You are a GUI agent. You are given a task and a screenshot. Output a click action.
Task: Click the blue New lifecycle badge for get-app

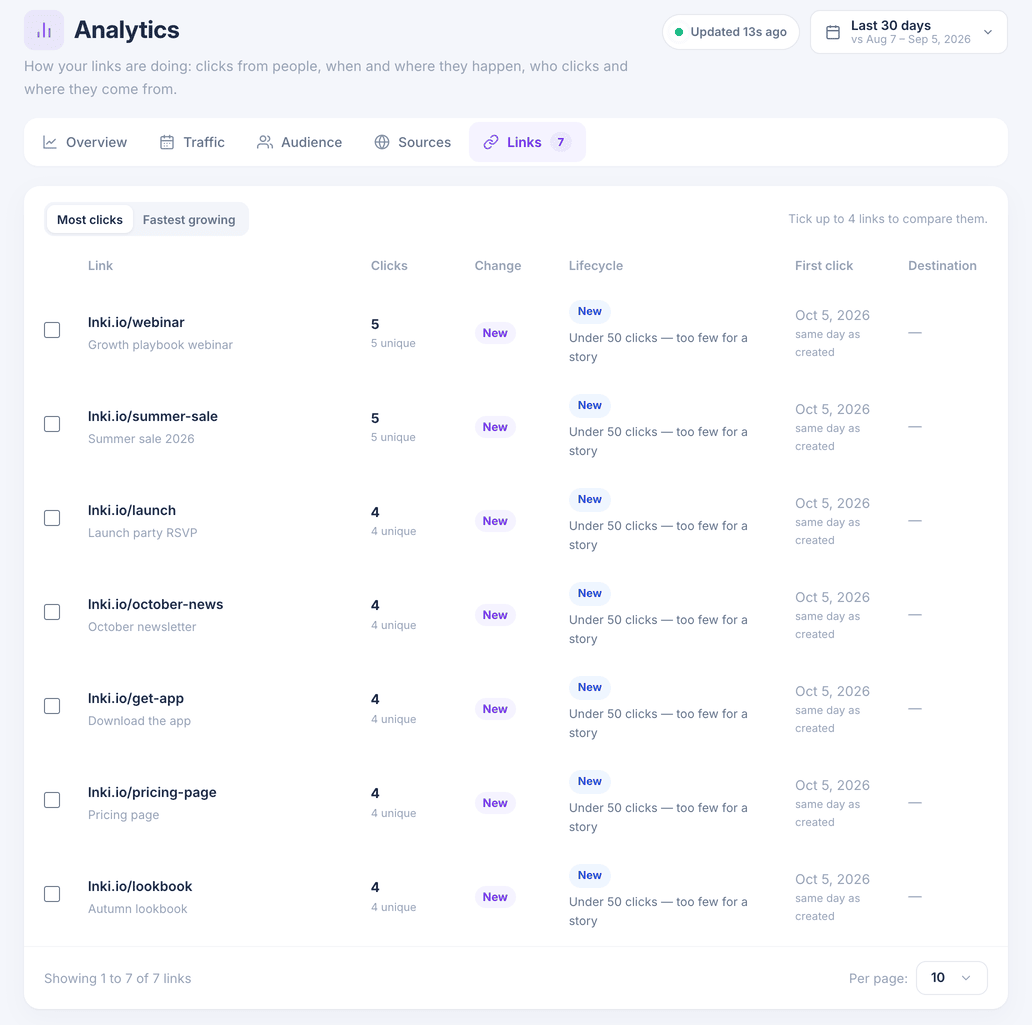pyautogui.click(x=590, y=687)
